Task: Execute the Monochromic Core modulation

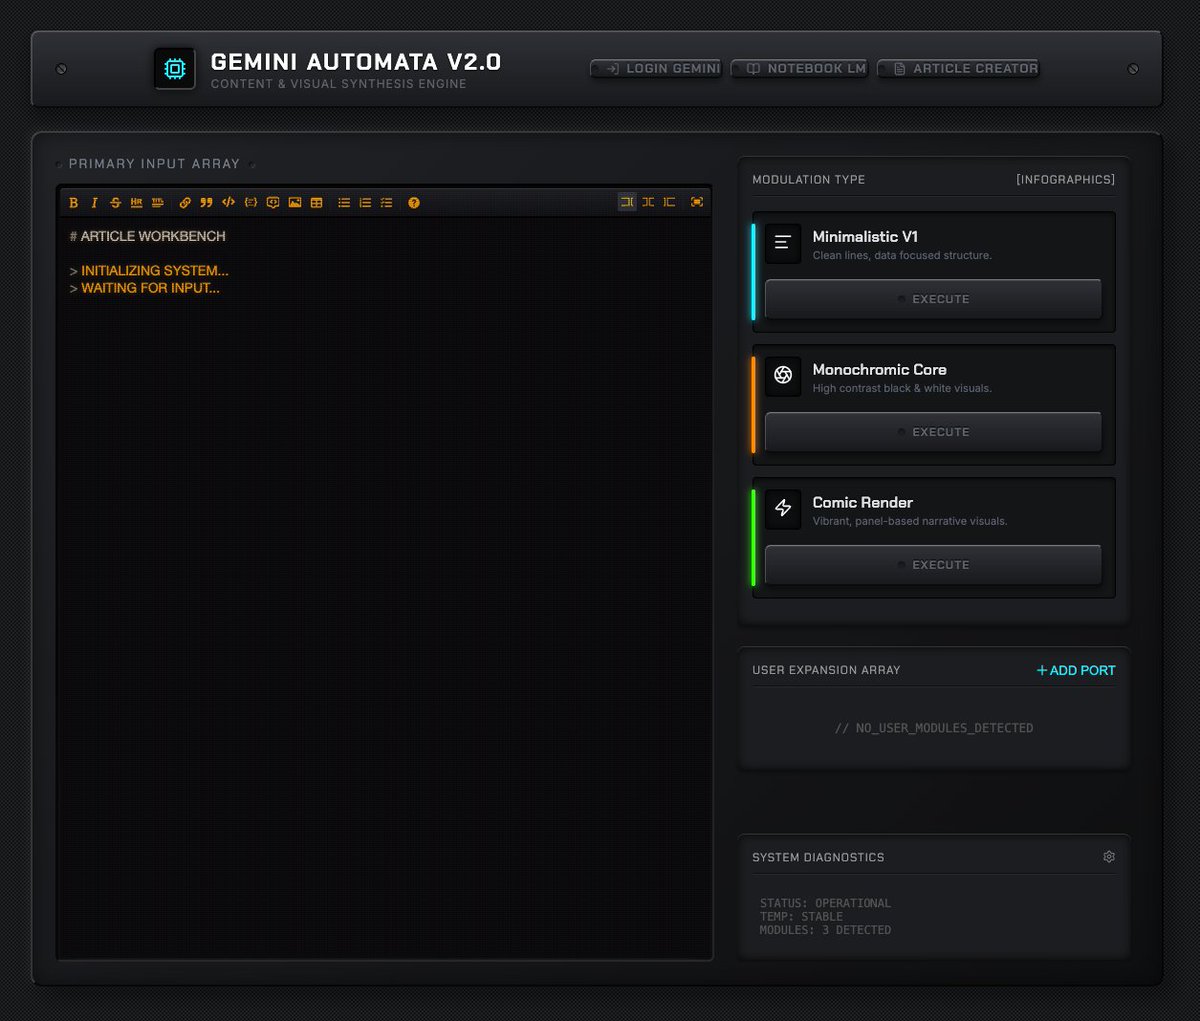Action: (x=933, y=432)
